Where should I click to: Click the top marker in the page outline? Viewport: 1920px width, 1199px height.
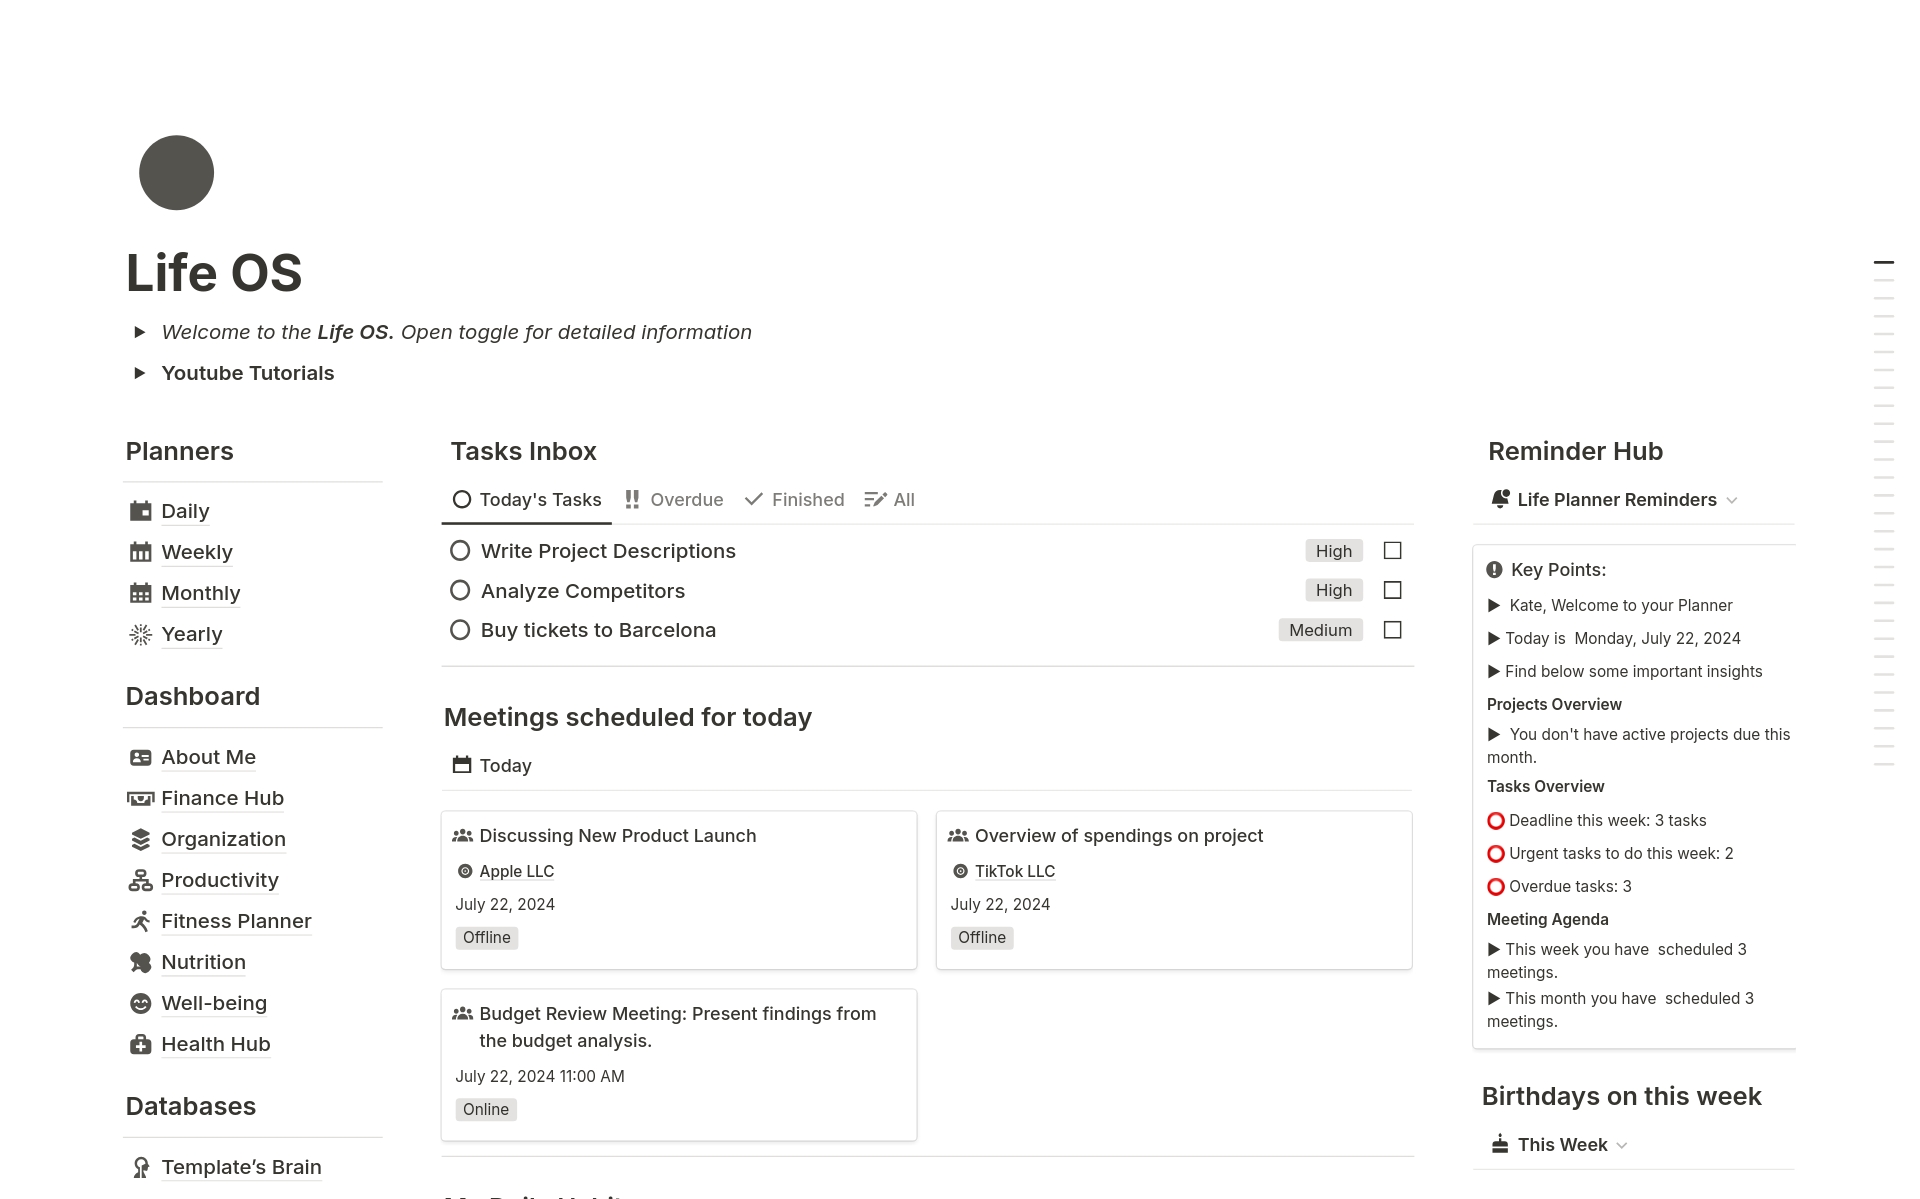click(x=1883, y=262)
